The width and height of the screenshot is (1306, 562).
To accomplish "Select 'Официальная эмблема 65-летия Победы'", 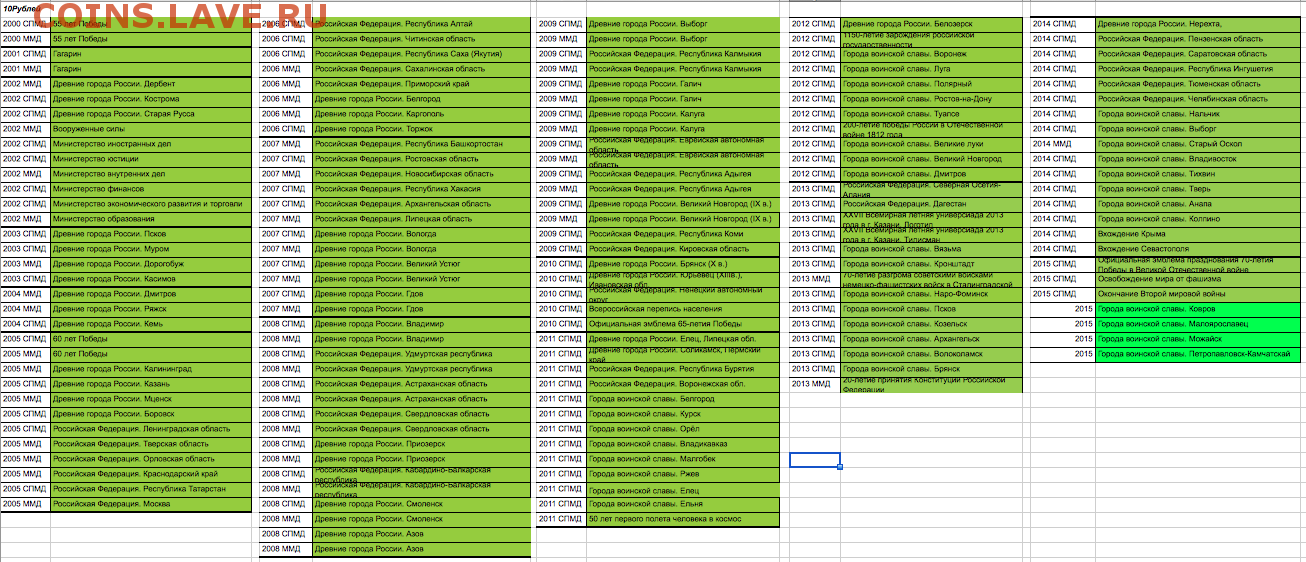I will (x=683, y=324).
